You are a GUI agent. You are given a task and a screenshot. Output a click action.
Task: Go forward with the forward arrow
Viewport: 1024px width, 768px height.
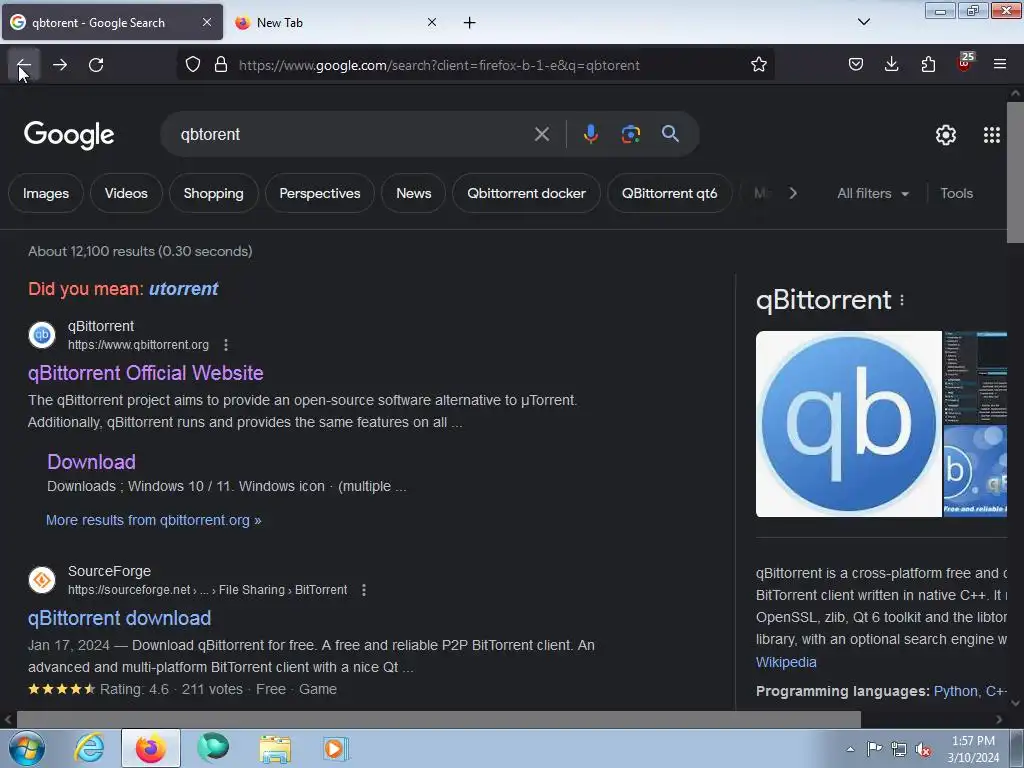[x=60, y=65]
